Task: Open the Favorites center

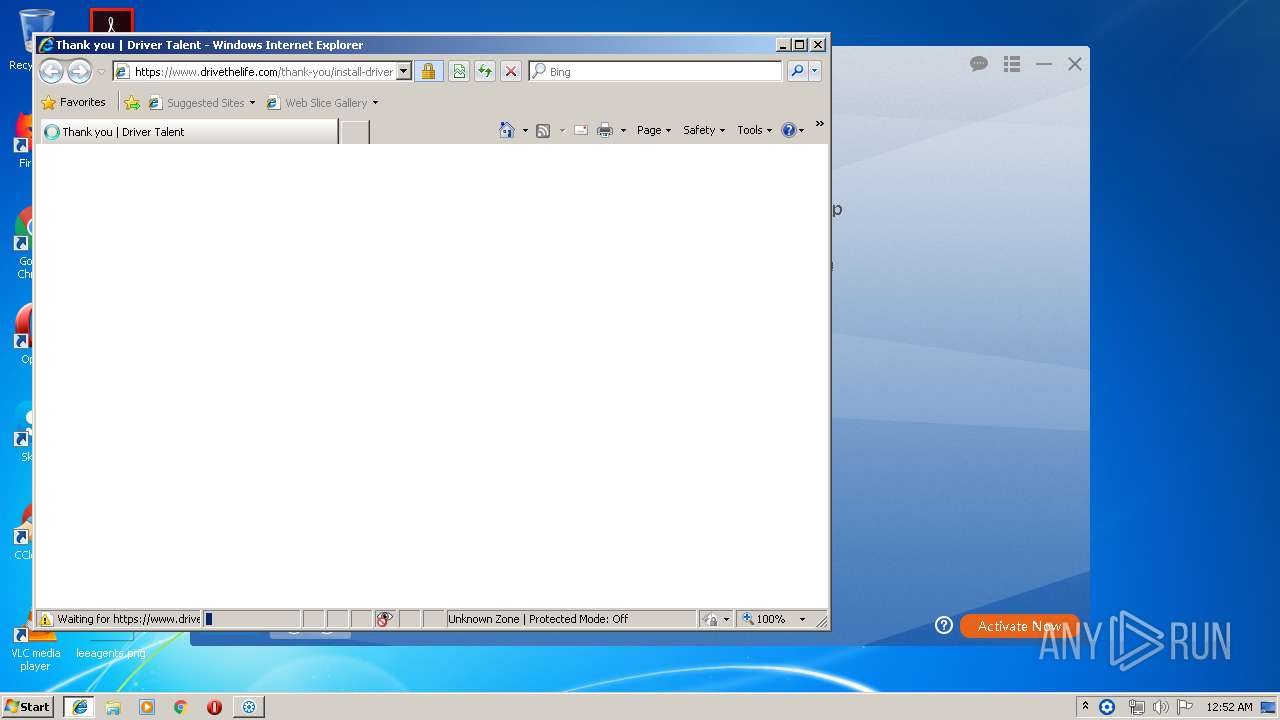Action: [73, 102]
